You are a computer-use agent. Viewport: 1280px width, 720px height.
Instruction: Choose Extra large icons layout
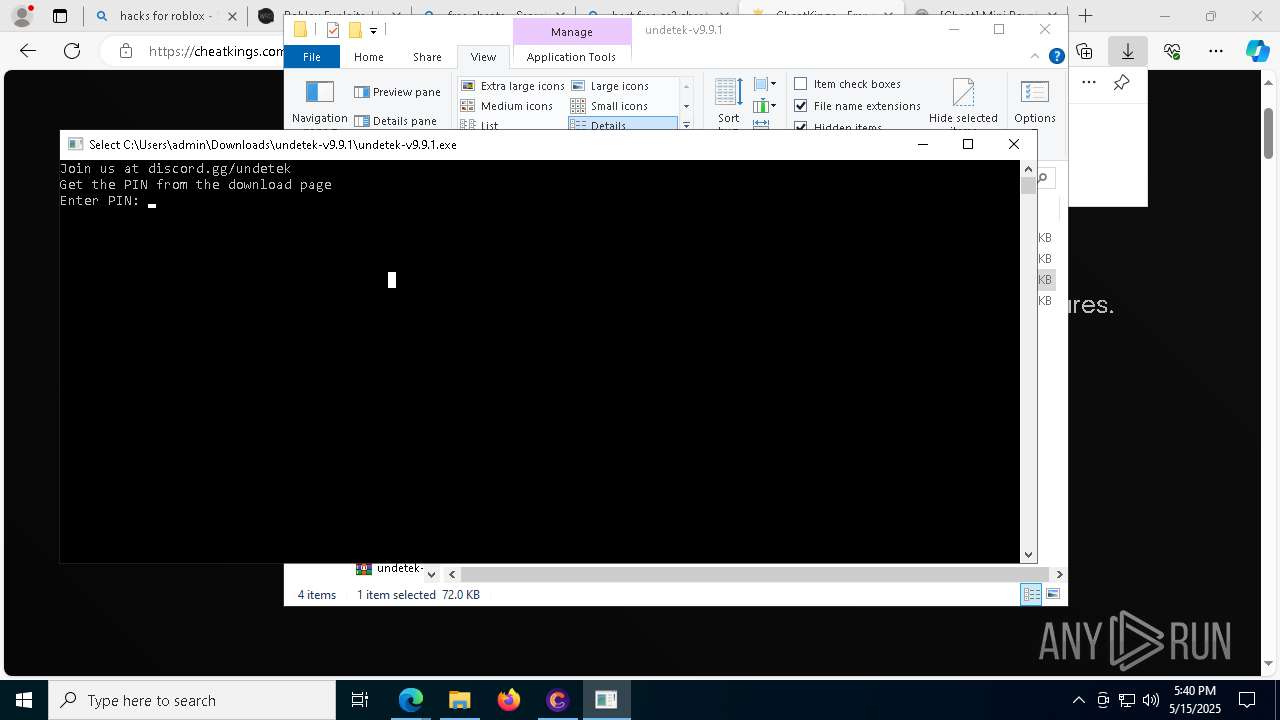pyautogui.click(x=512, y=86)
